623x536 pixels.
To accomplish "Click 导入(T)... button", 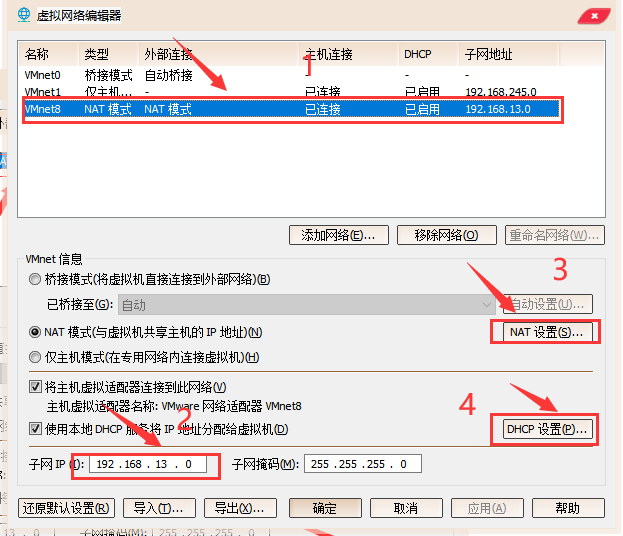I will (159, 508).
